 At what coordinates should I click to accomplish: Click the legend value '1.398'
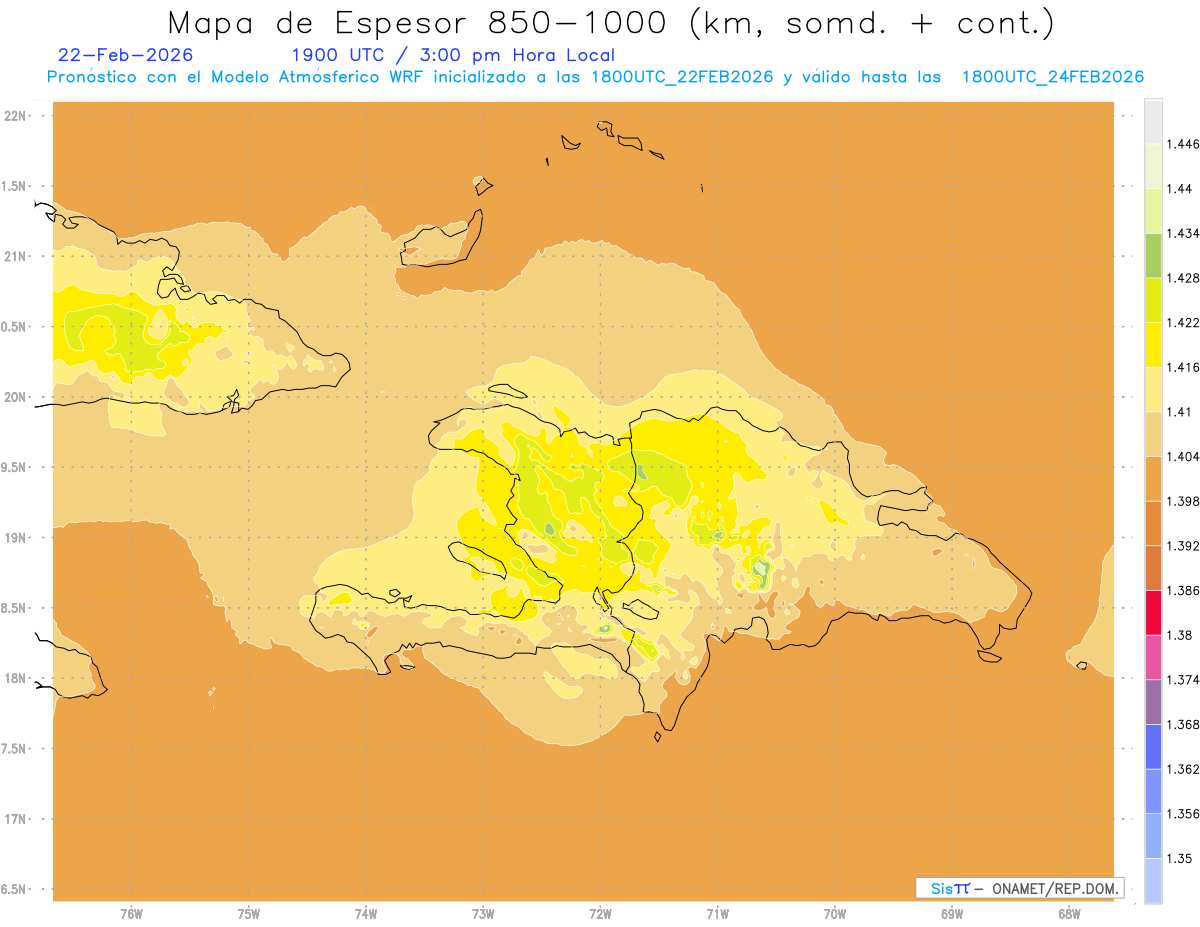pos(1183,501)
